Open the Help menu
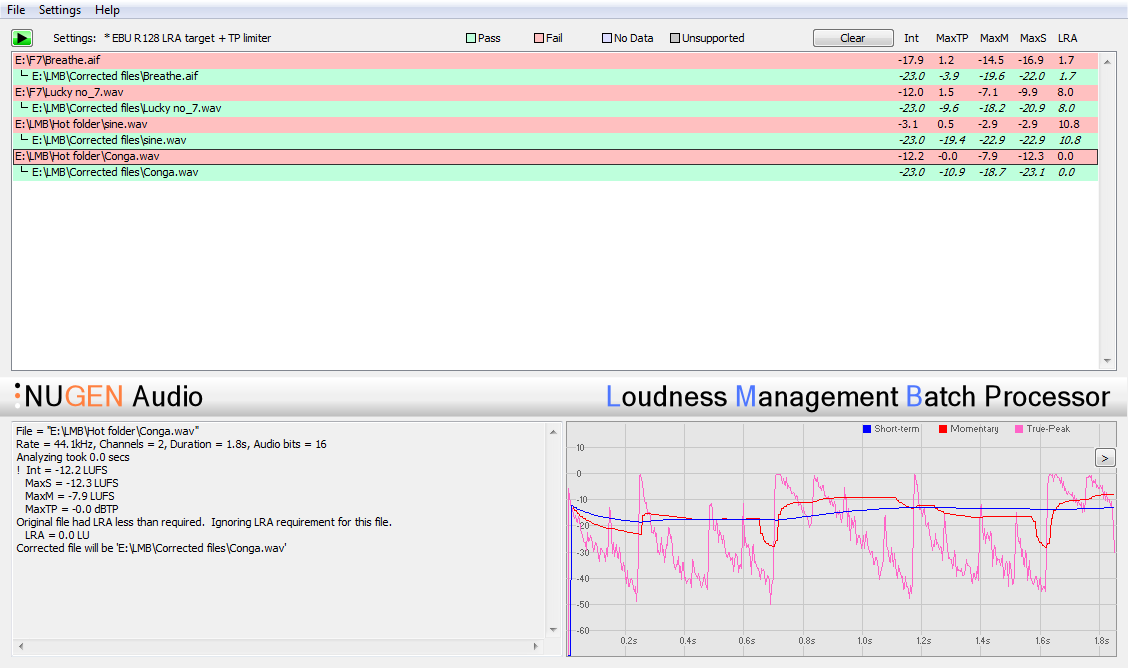The width and height of the screenshot is (1128, 668). click(107, 10)
